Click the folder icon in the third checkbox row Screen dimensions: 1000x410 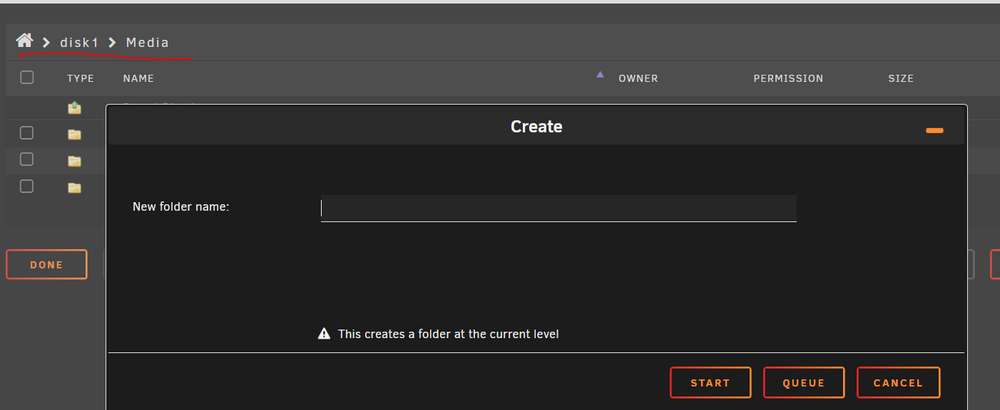[x=75, y=187]
